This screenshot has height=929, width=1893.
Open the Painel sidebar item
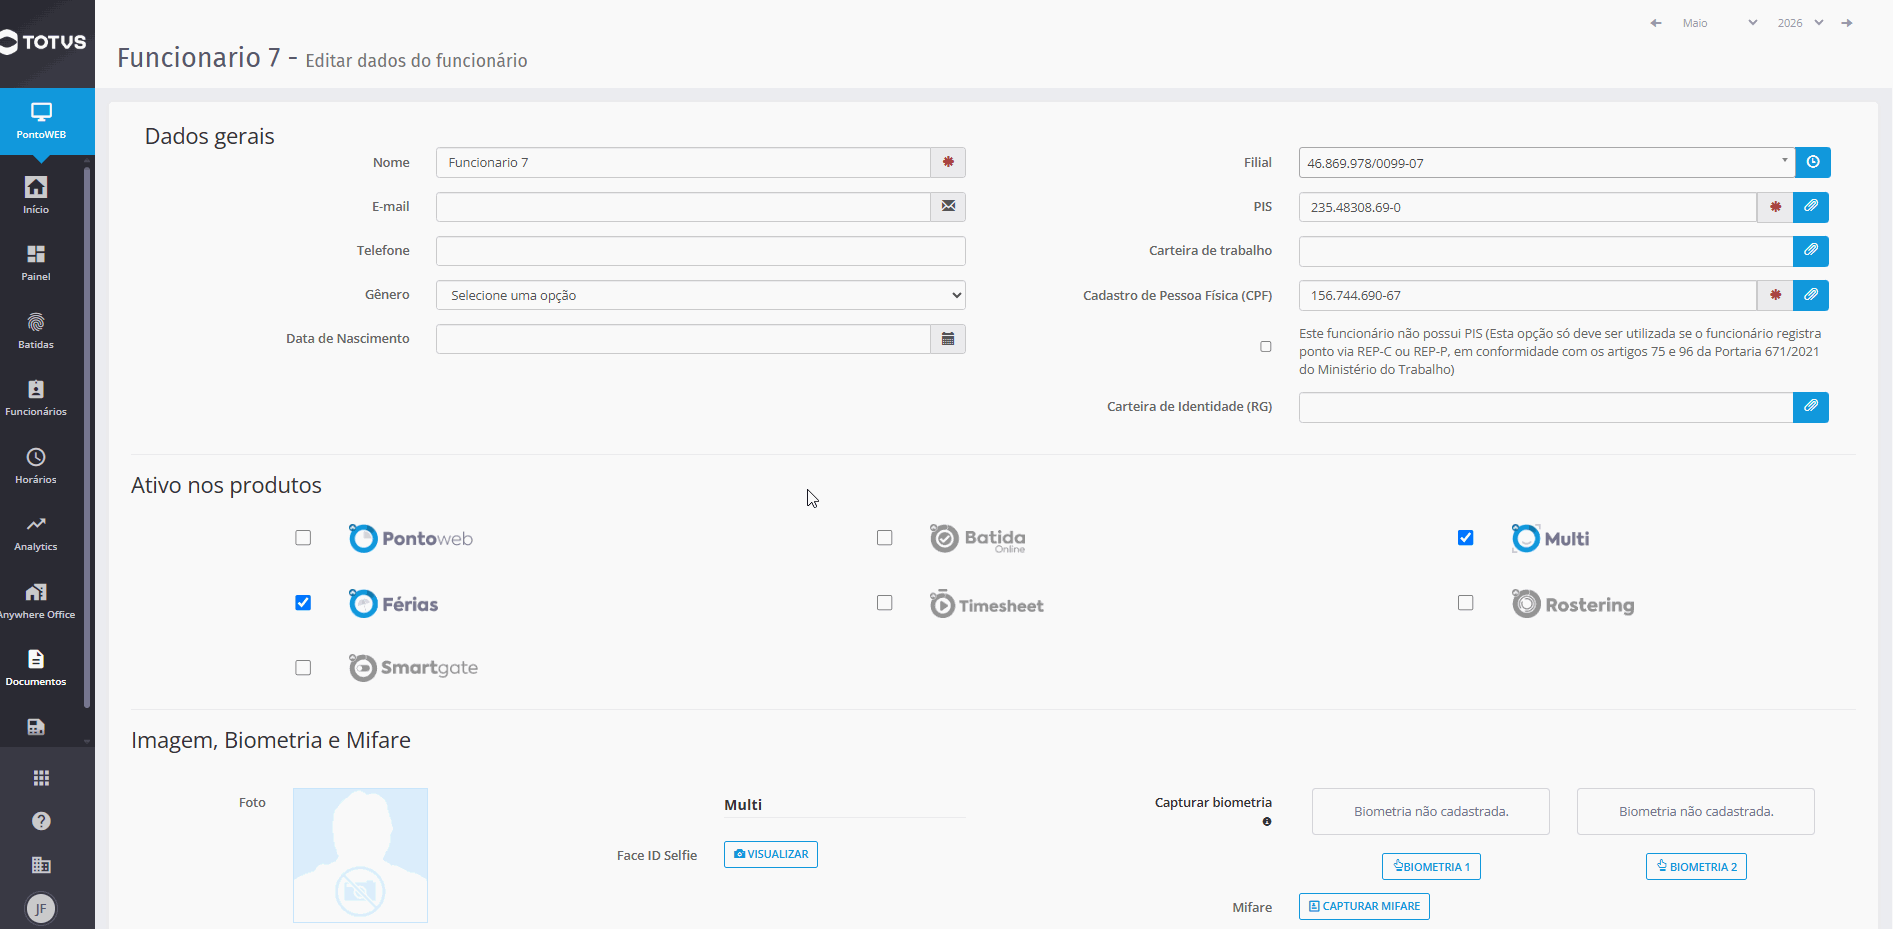click(x=36, y=263)
